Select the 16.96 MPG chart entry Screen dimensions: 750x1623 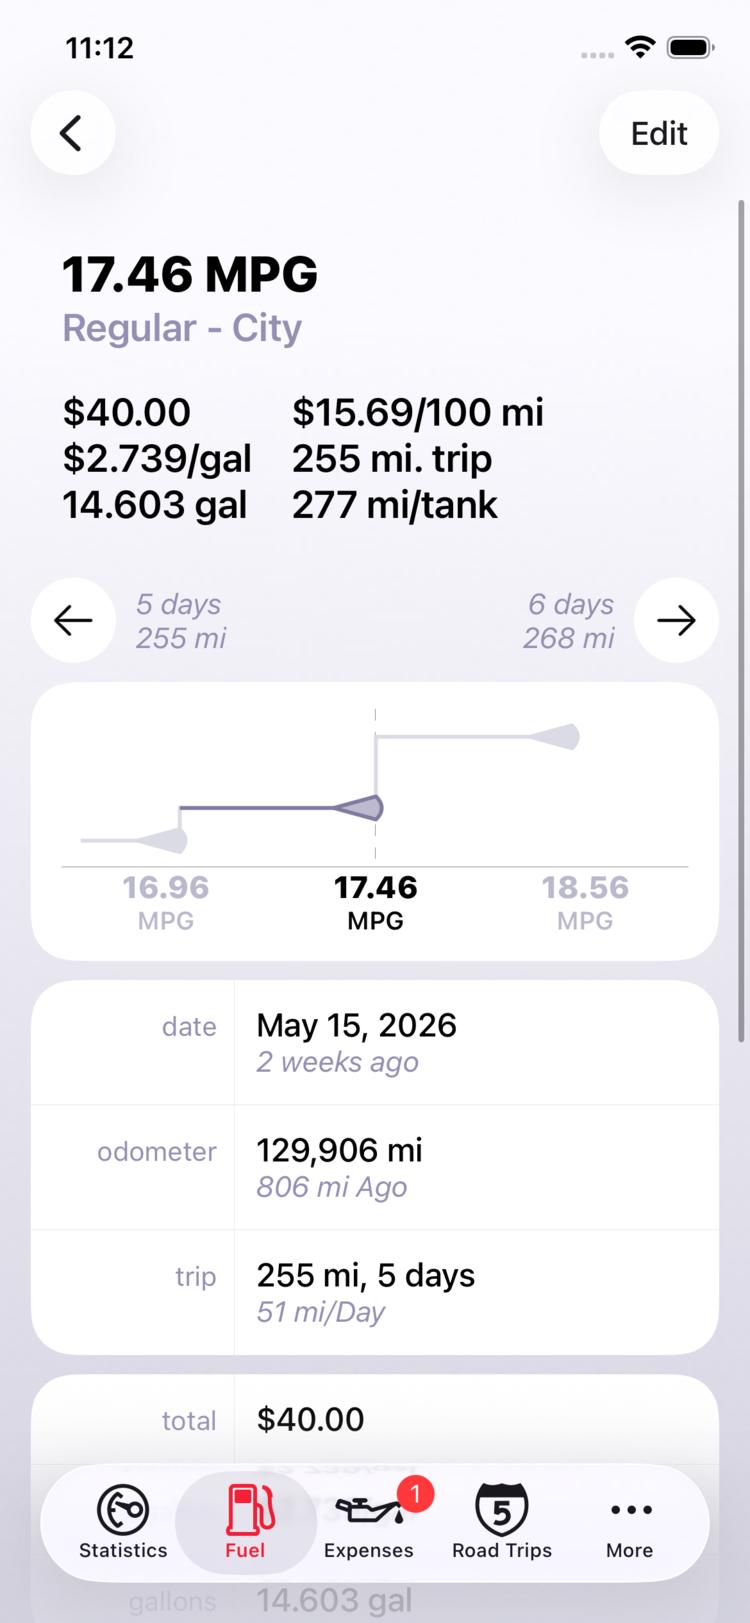166,902
